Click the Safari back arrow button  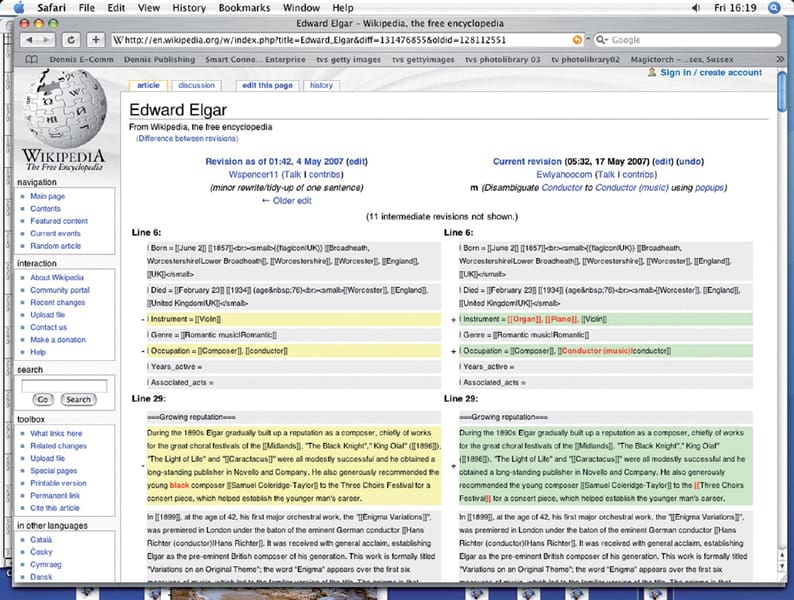(29, 39)
